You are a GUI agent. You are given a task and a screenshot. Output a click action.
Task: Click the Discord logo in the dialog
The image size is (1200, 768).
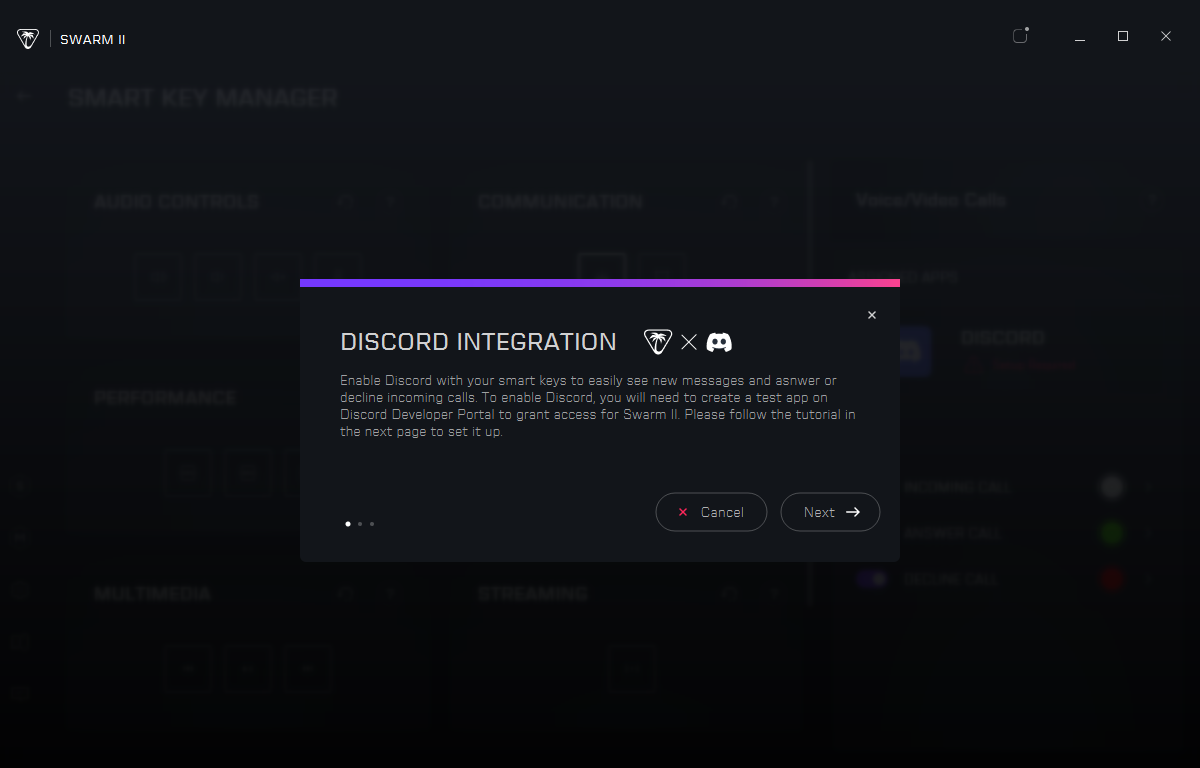pyautogui.click(x=719, y=342)
